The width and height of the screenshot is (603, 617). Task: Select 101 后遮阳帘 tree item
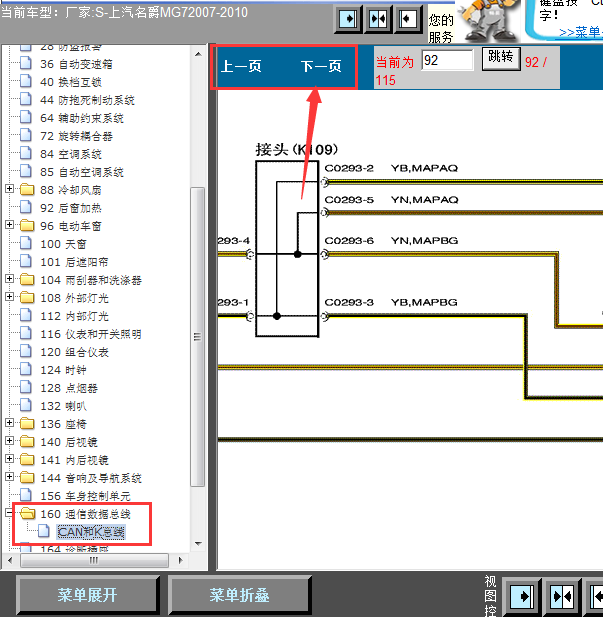pyautogui.click(x=74, y=262)
